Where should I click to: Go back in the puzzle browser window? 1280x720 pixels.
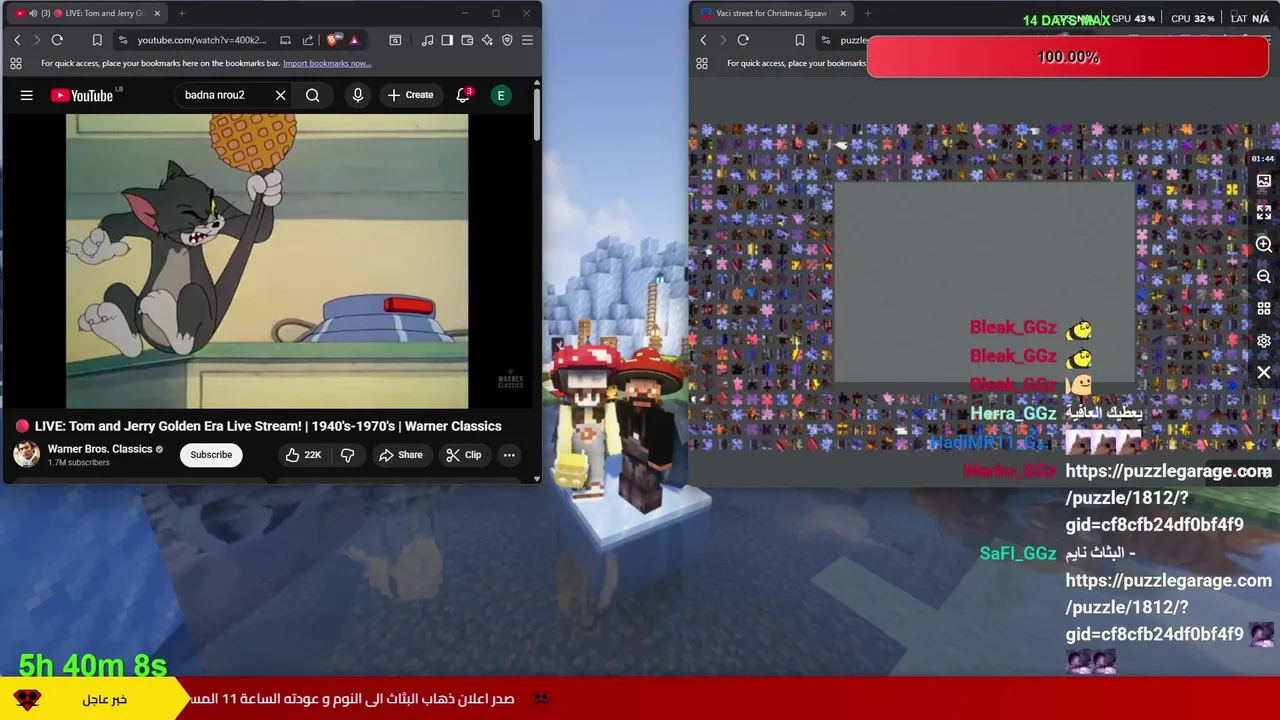[703, 40]
